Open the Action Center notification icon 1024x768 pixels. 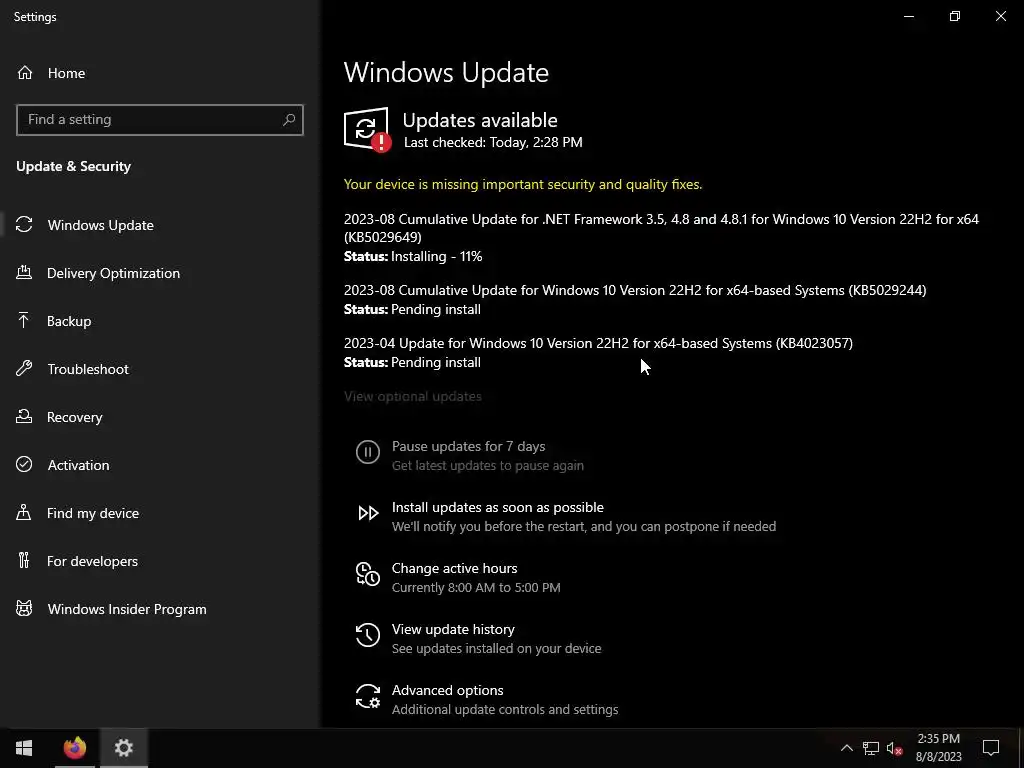click(x=991, y=748)
